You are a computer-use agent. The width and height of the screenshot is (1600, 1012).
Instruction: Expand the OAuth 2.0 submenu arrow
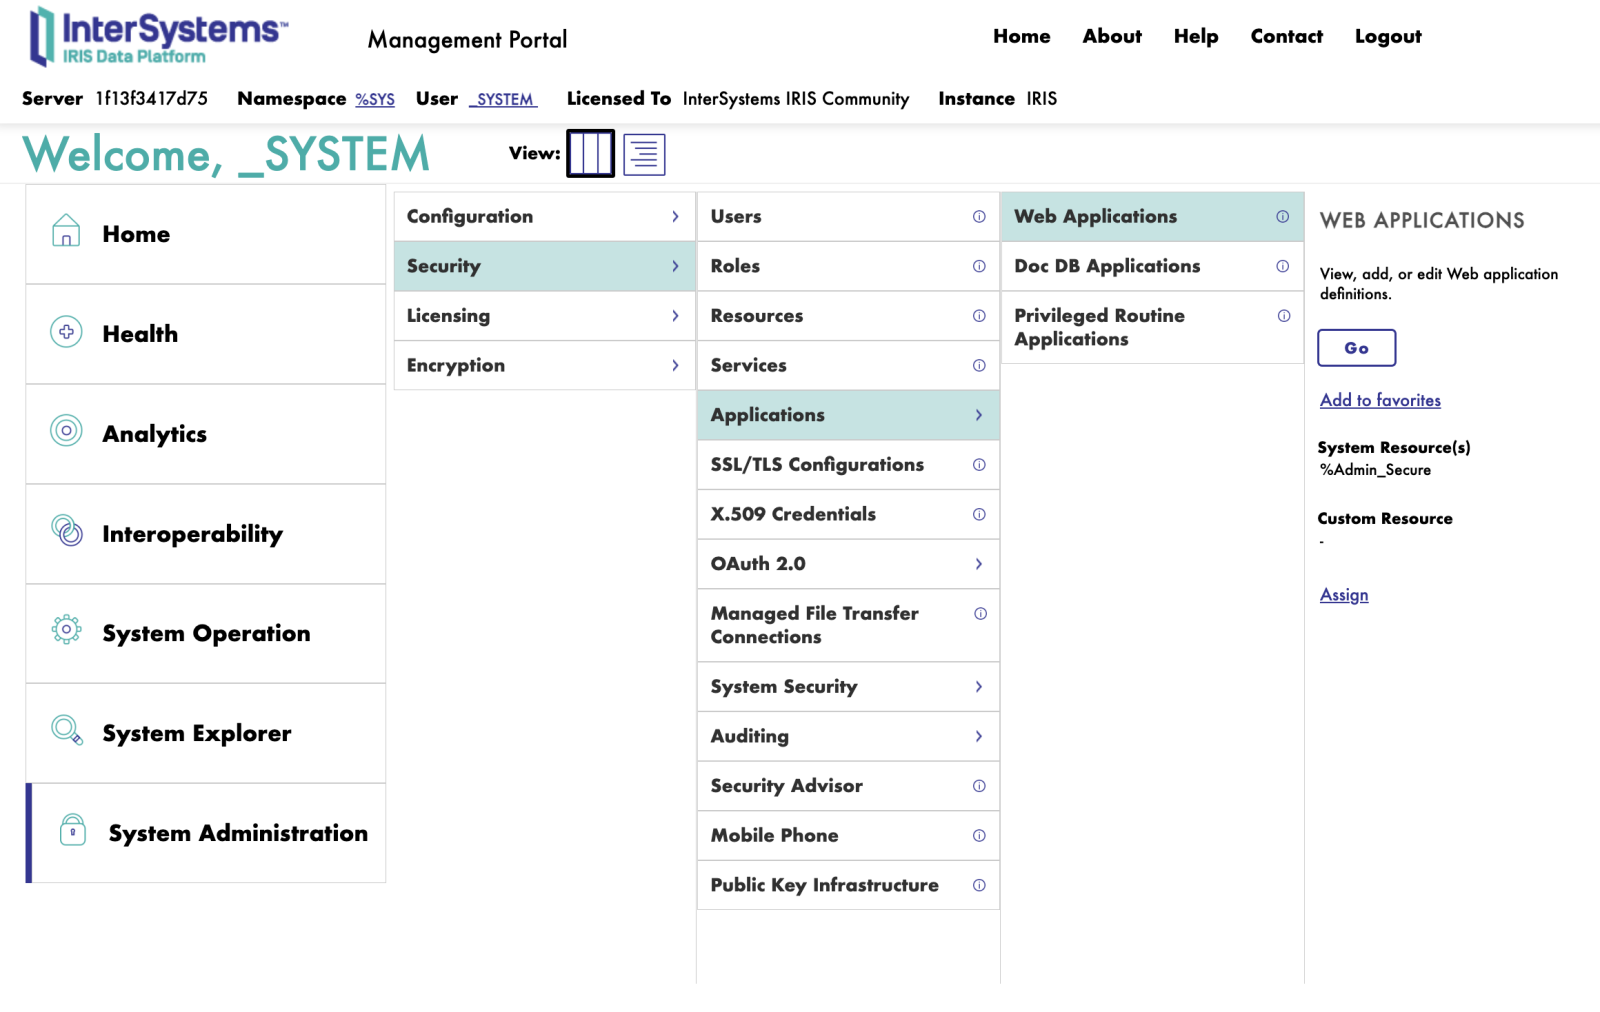point(978,564)
